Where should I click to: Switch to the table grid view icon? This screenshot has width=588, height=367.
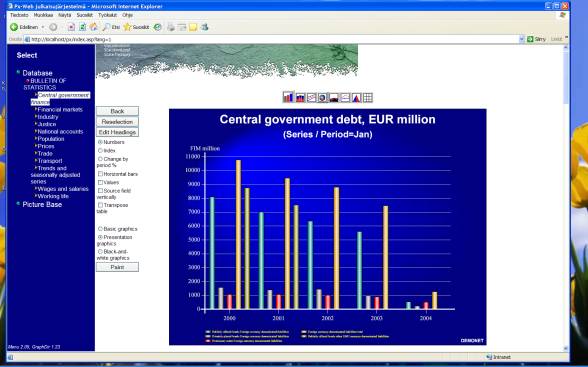368,98
